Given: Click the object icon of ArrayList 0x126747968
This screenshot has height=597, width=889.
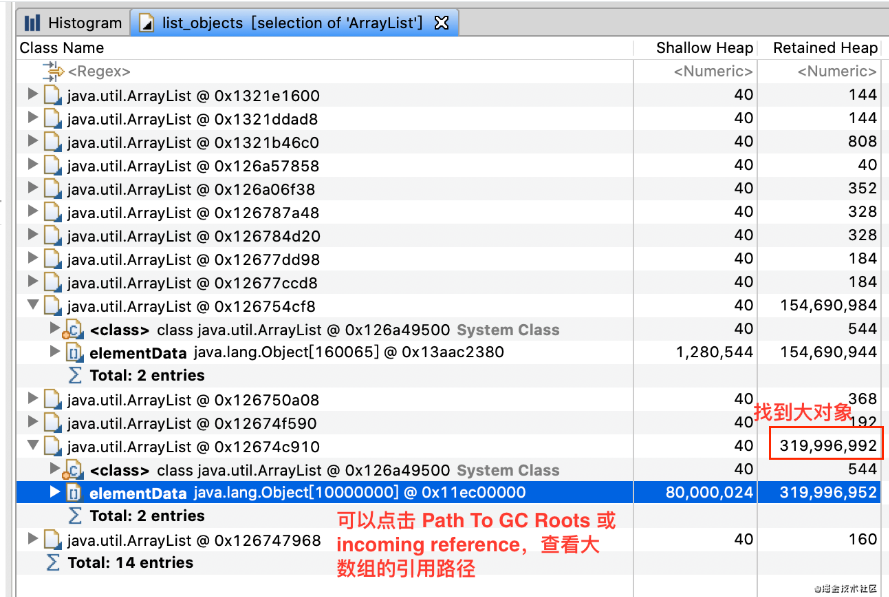Looking at the screenshot, I should (52, 540).
